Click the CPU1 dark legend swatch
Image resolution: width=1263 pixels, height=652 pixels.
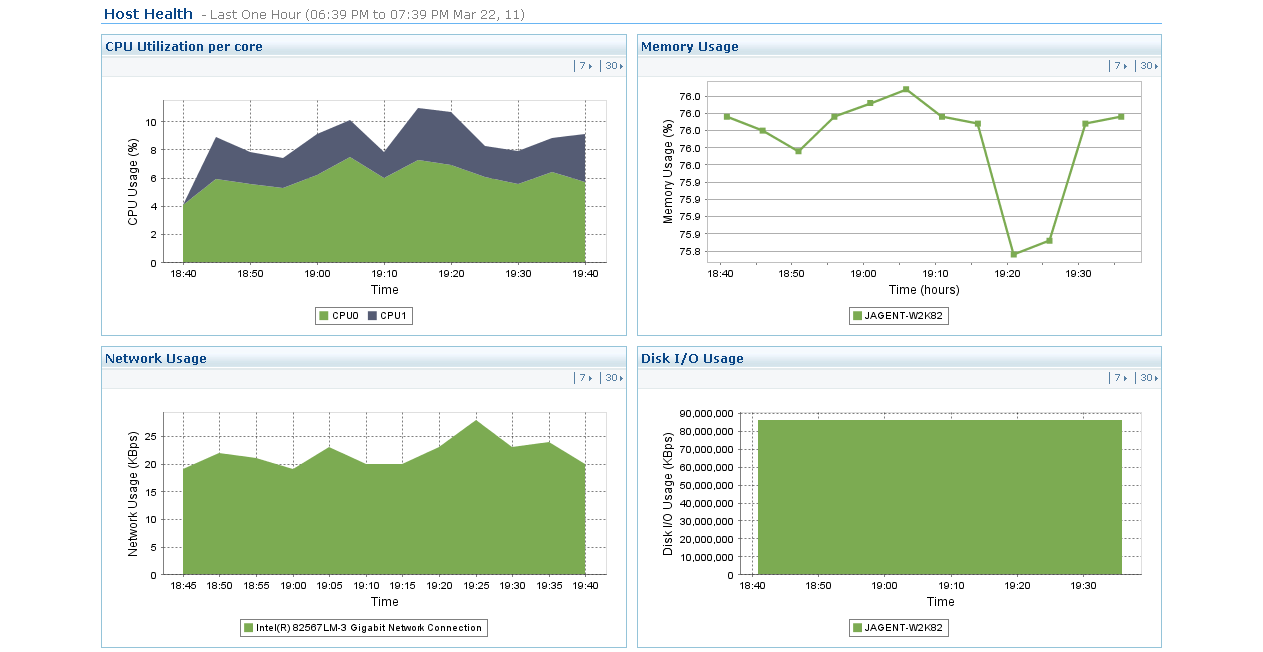(x=372, y=316)
